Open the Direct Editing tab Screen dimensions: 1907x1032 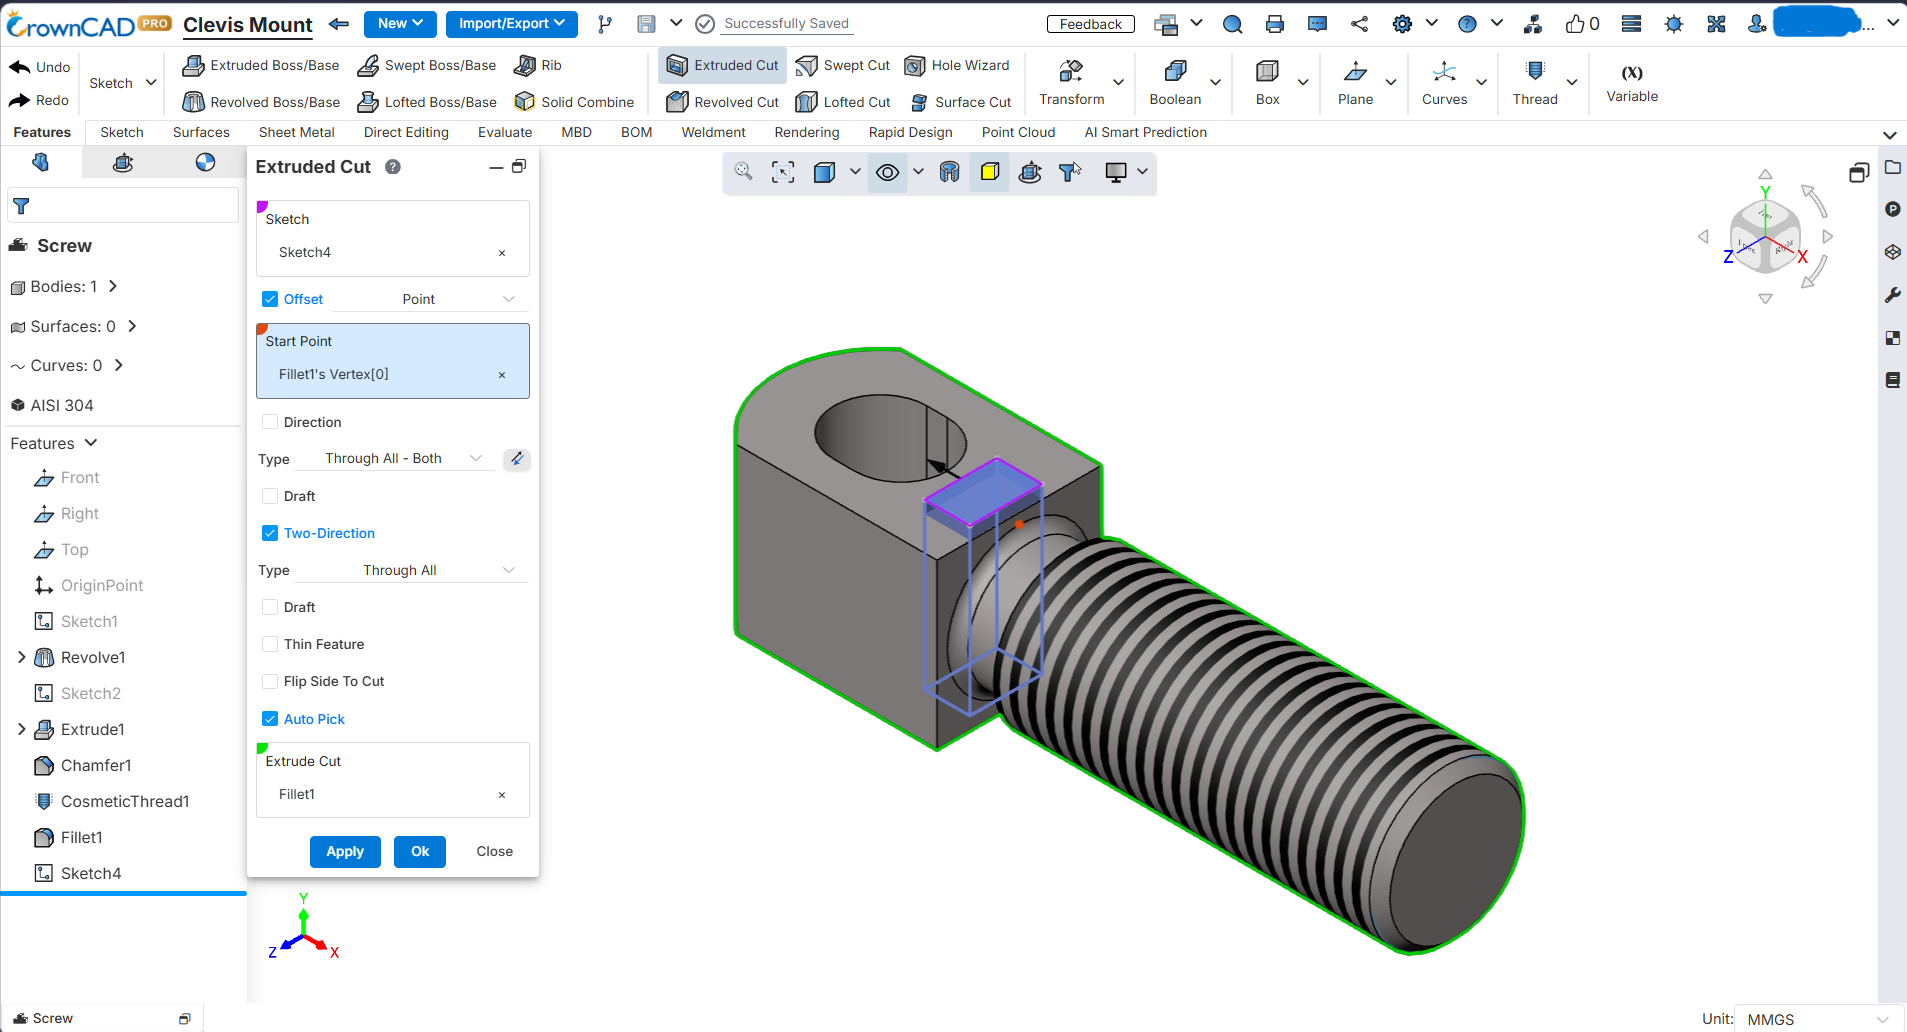click(406, 132)
